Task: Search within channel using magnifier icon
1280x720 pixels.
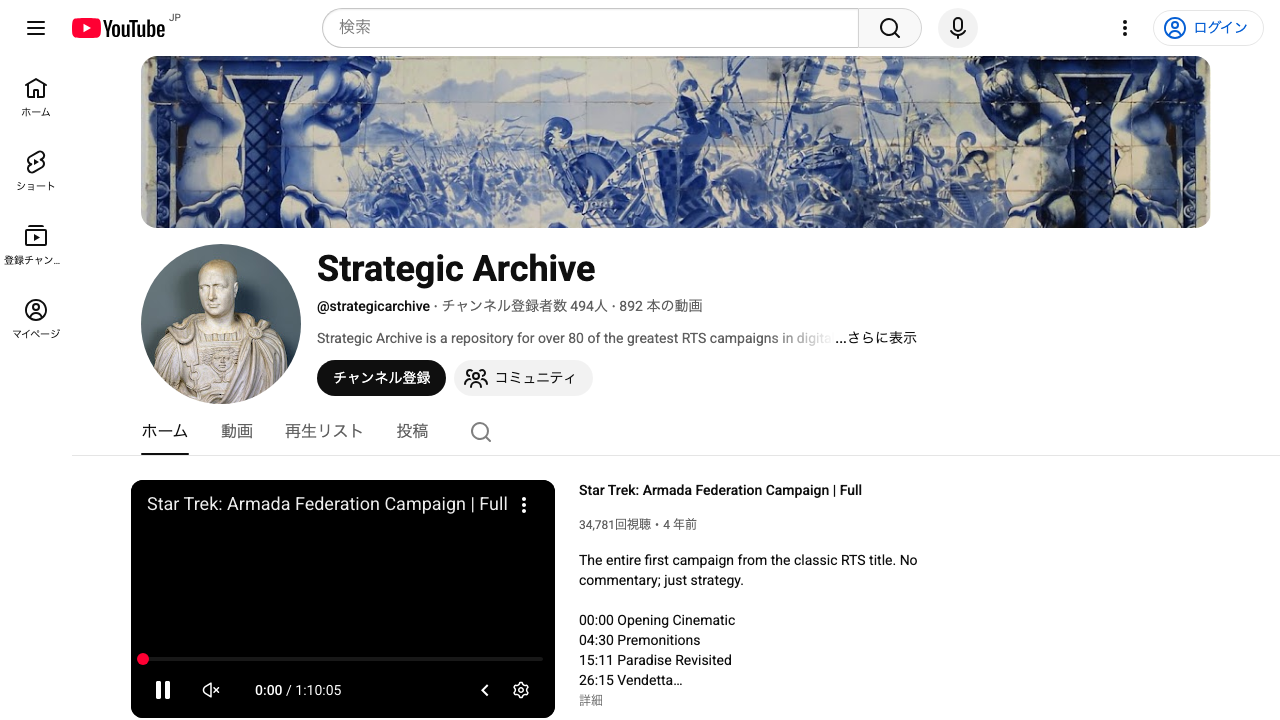Action: click(481, 432)
